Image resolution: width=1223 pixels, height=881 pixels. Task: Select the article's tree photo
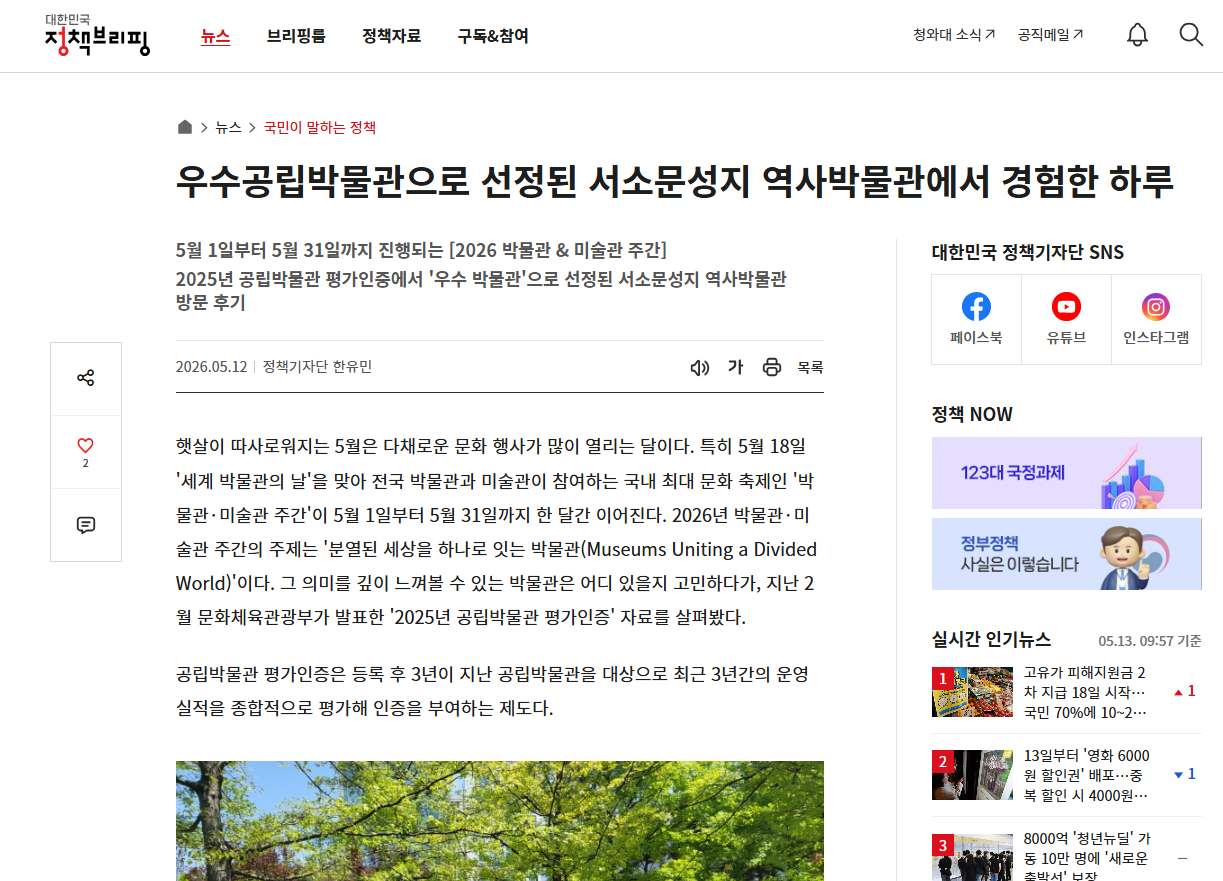coord(500,821)
